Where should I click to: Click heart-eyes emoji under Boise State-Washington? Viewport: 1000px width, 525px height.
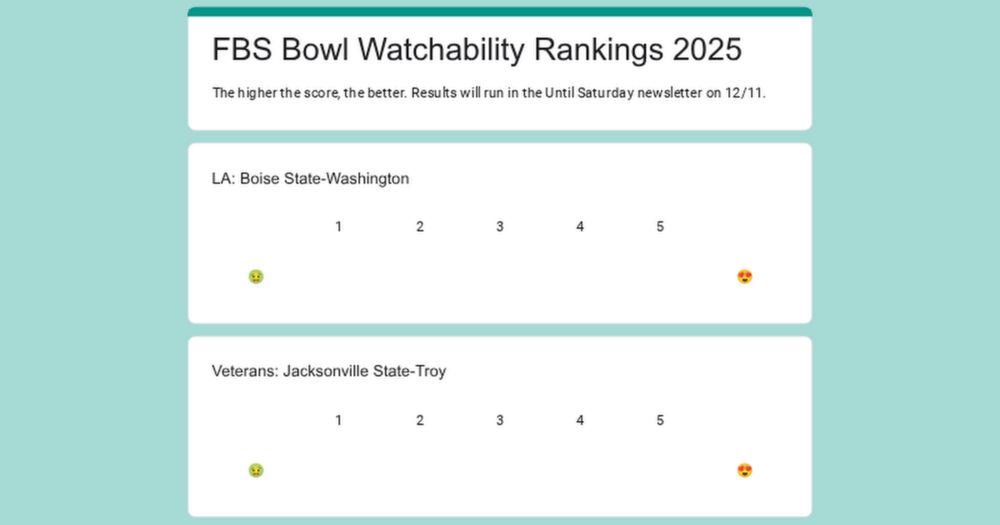(x=744, y=277)
